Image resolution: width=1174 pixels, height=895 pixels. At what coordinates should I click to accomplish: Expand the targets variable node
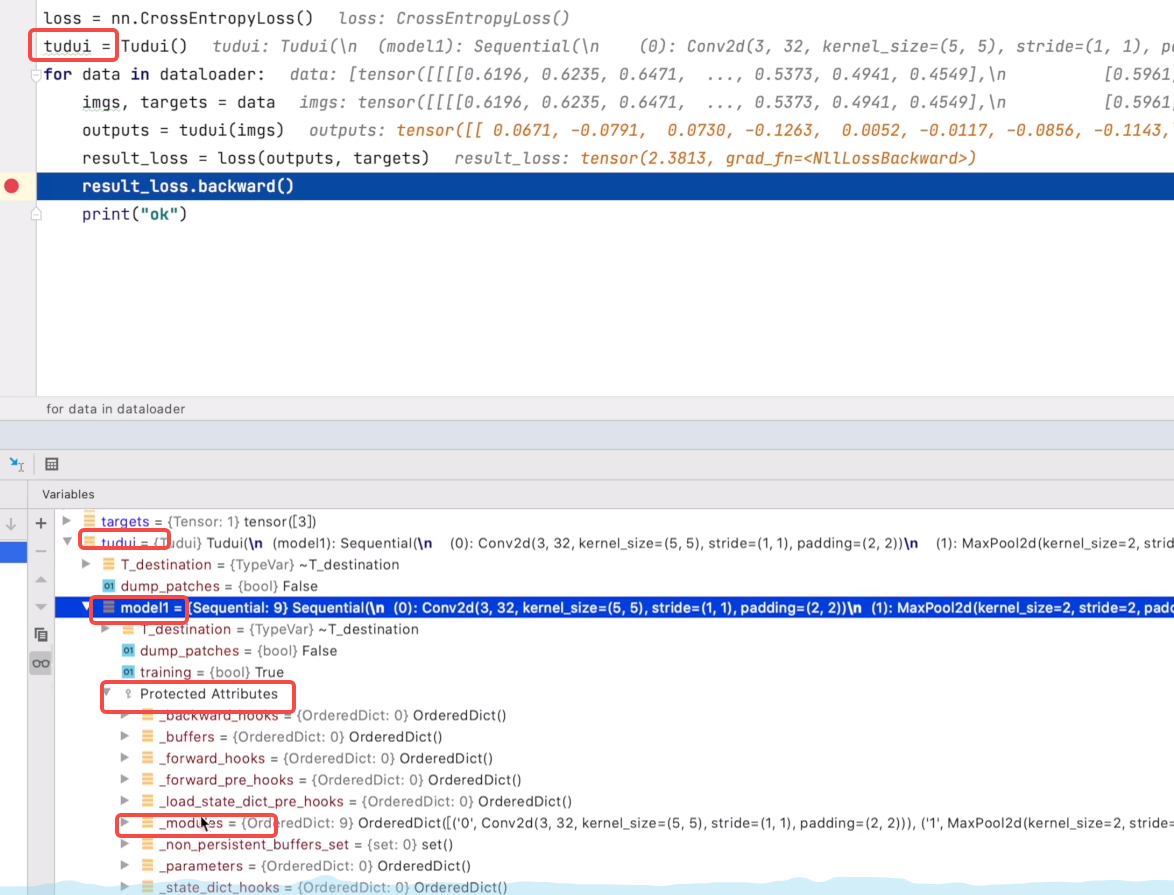pos(67,520)
